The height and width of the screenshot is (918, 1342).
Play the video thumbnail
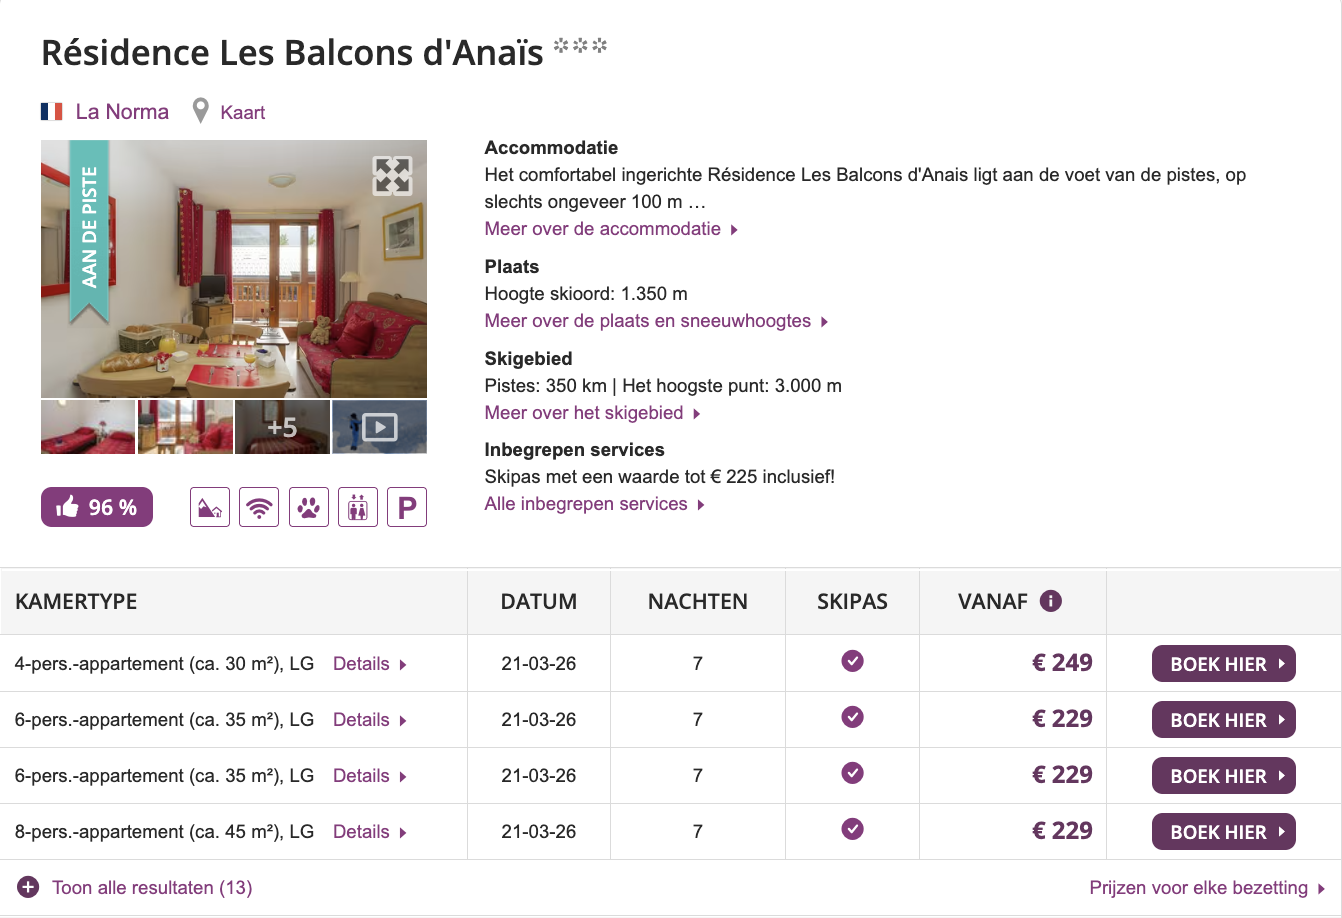coord(379,427)
